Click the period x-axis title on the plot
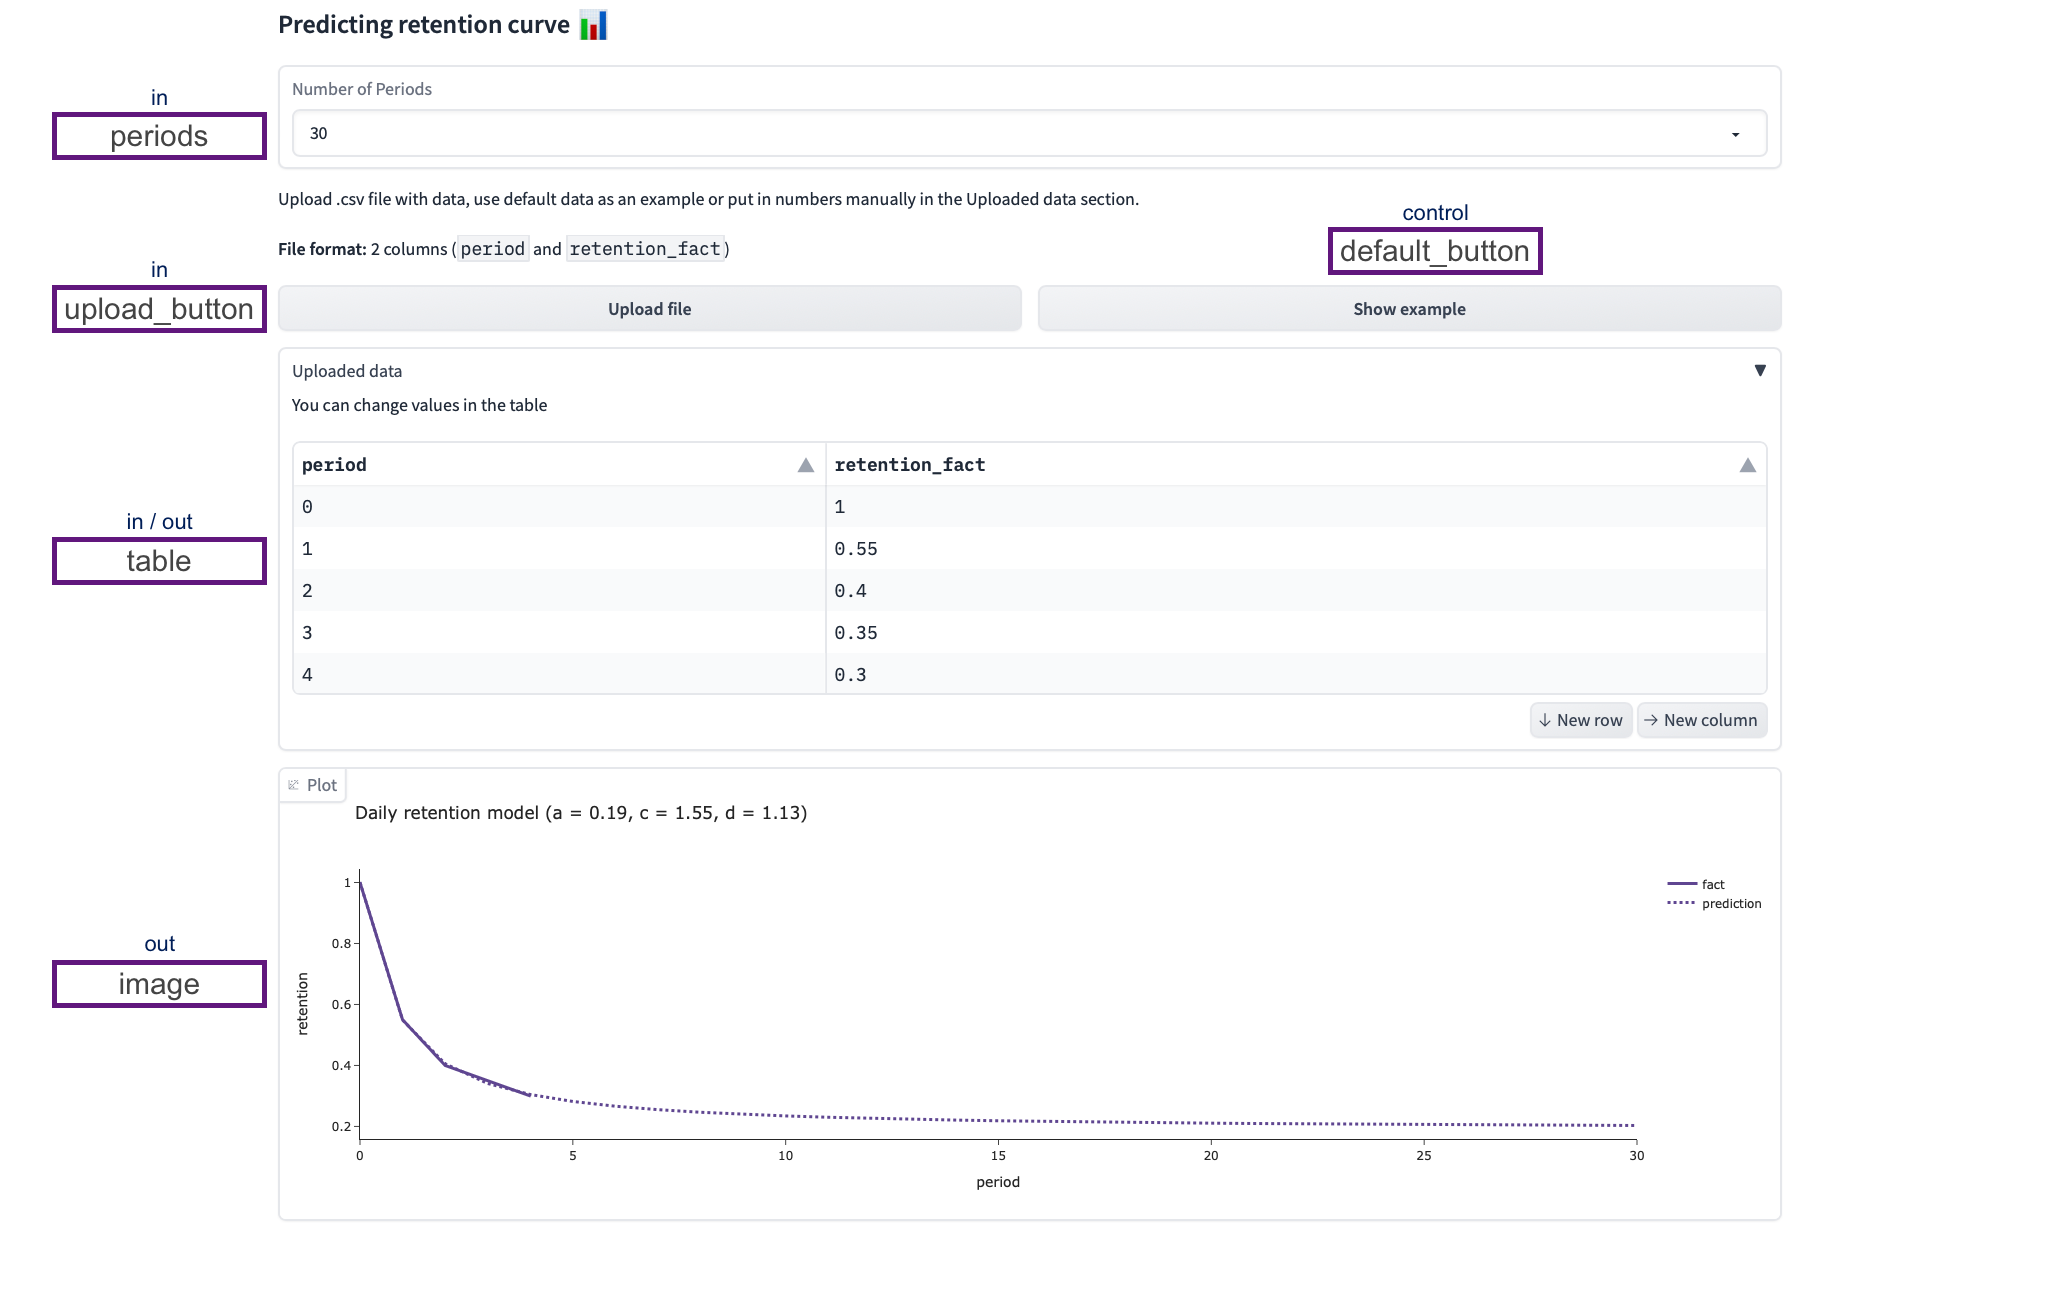 click(x=998, y=1182)
